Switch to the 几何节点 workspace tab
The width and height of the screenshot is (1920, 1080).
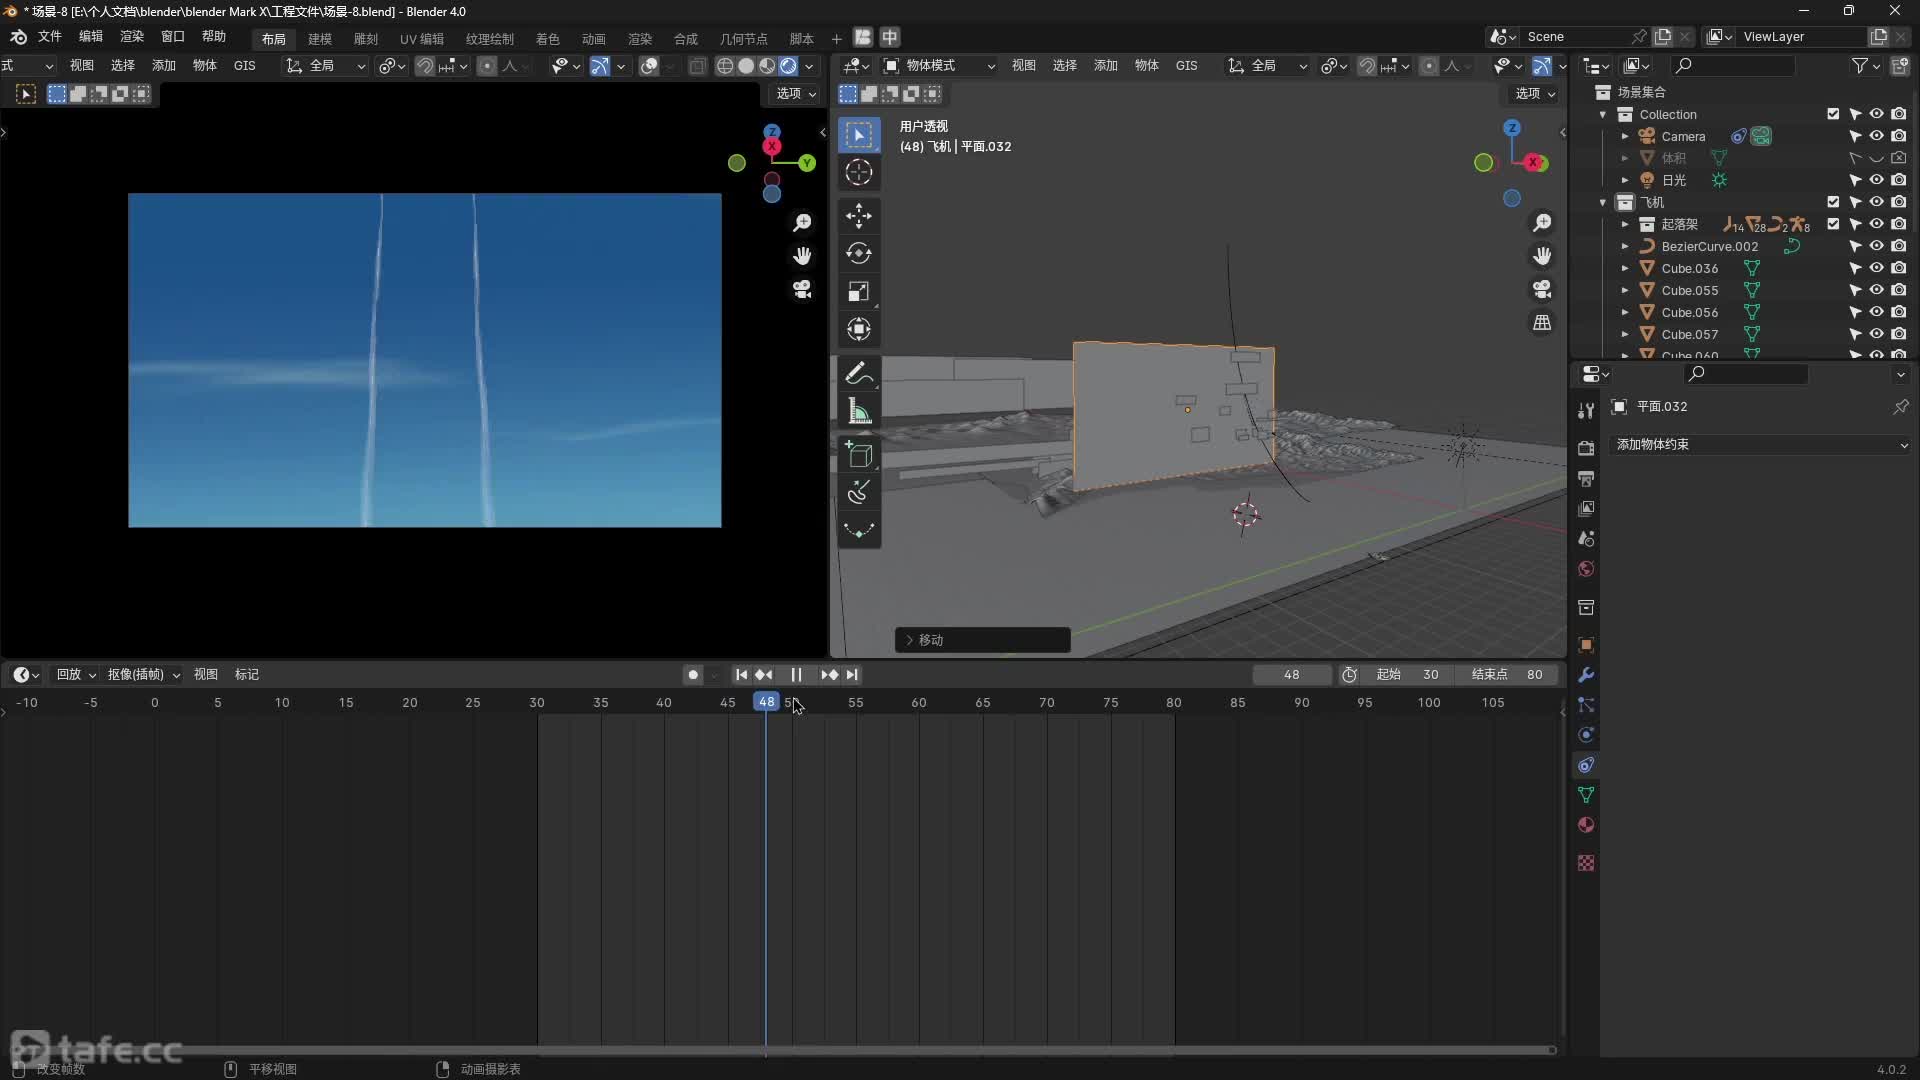point(744,39)
